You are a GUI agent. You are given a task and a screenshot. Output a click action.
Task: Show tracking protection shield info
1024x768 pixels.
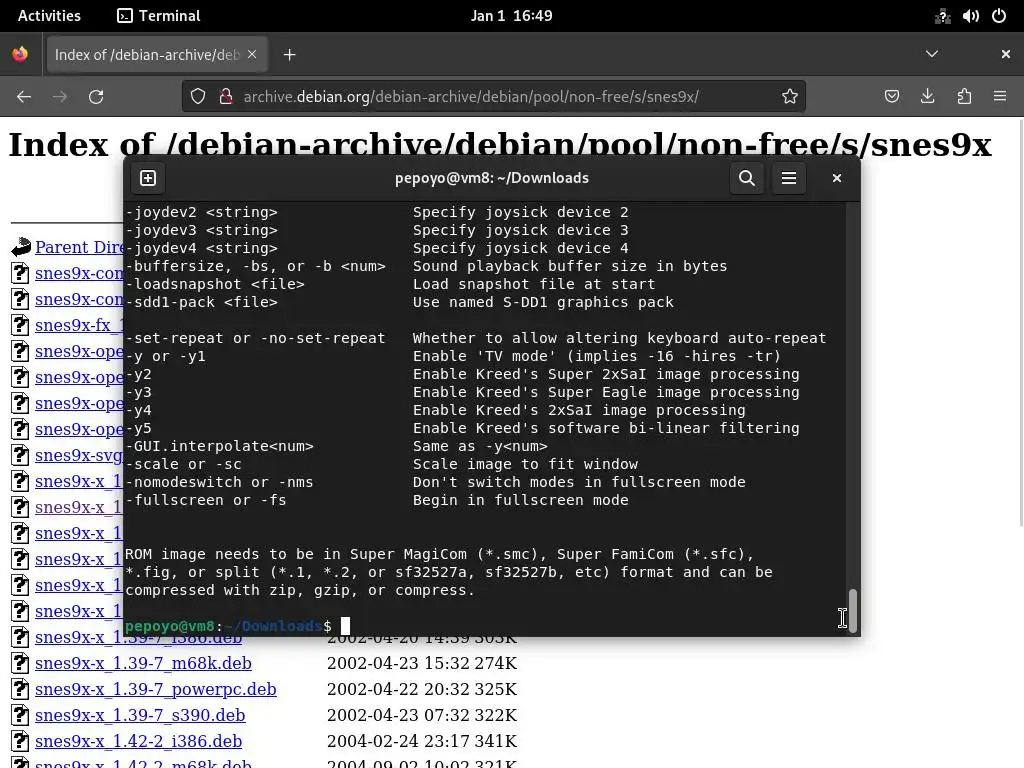click(x=198, y=97)
